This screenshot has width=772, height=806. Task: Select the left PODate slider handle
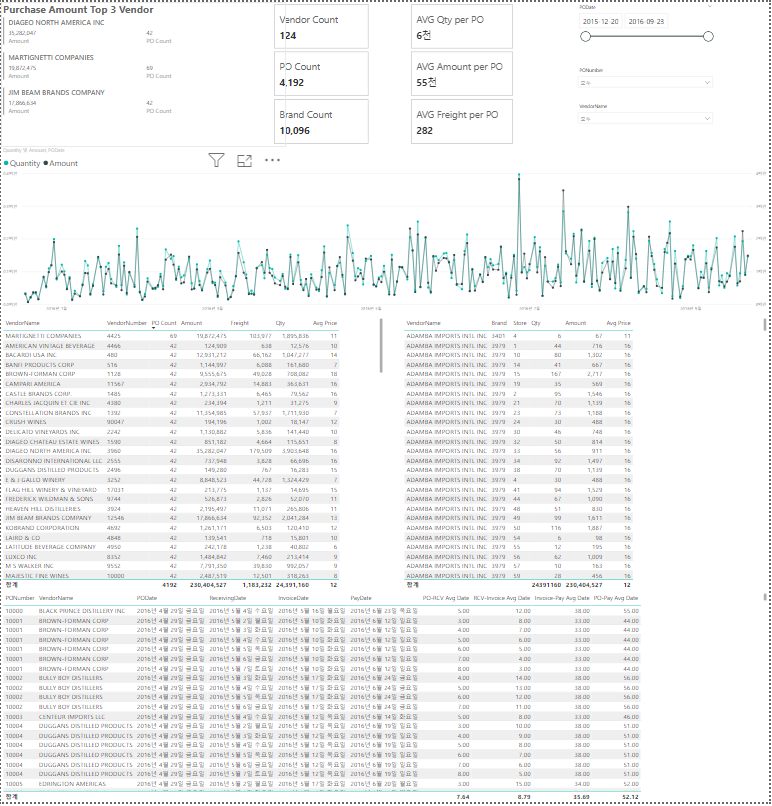pos(585,36)
